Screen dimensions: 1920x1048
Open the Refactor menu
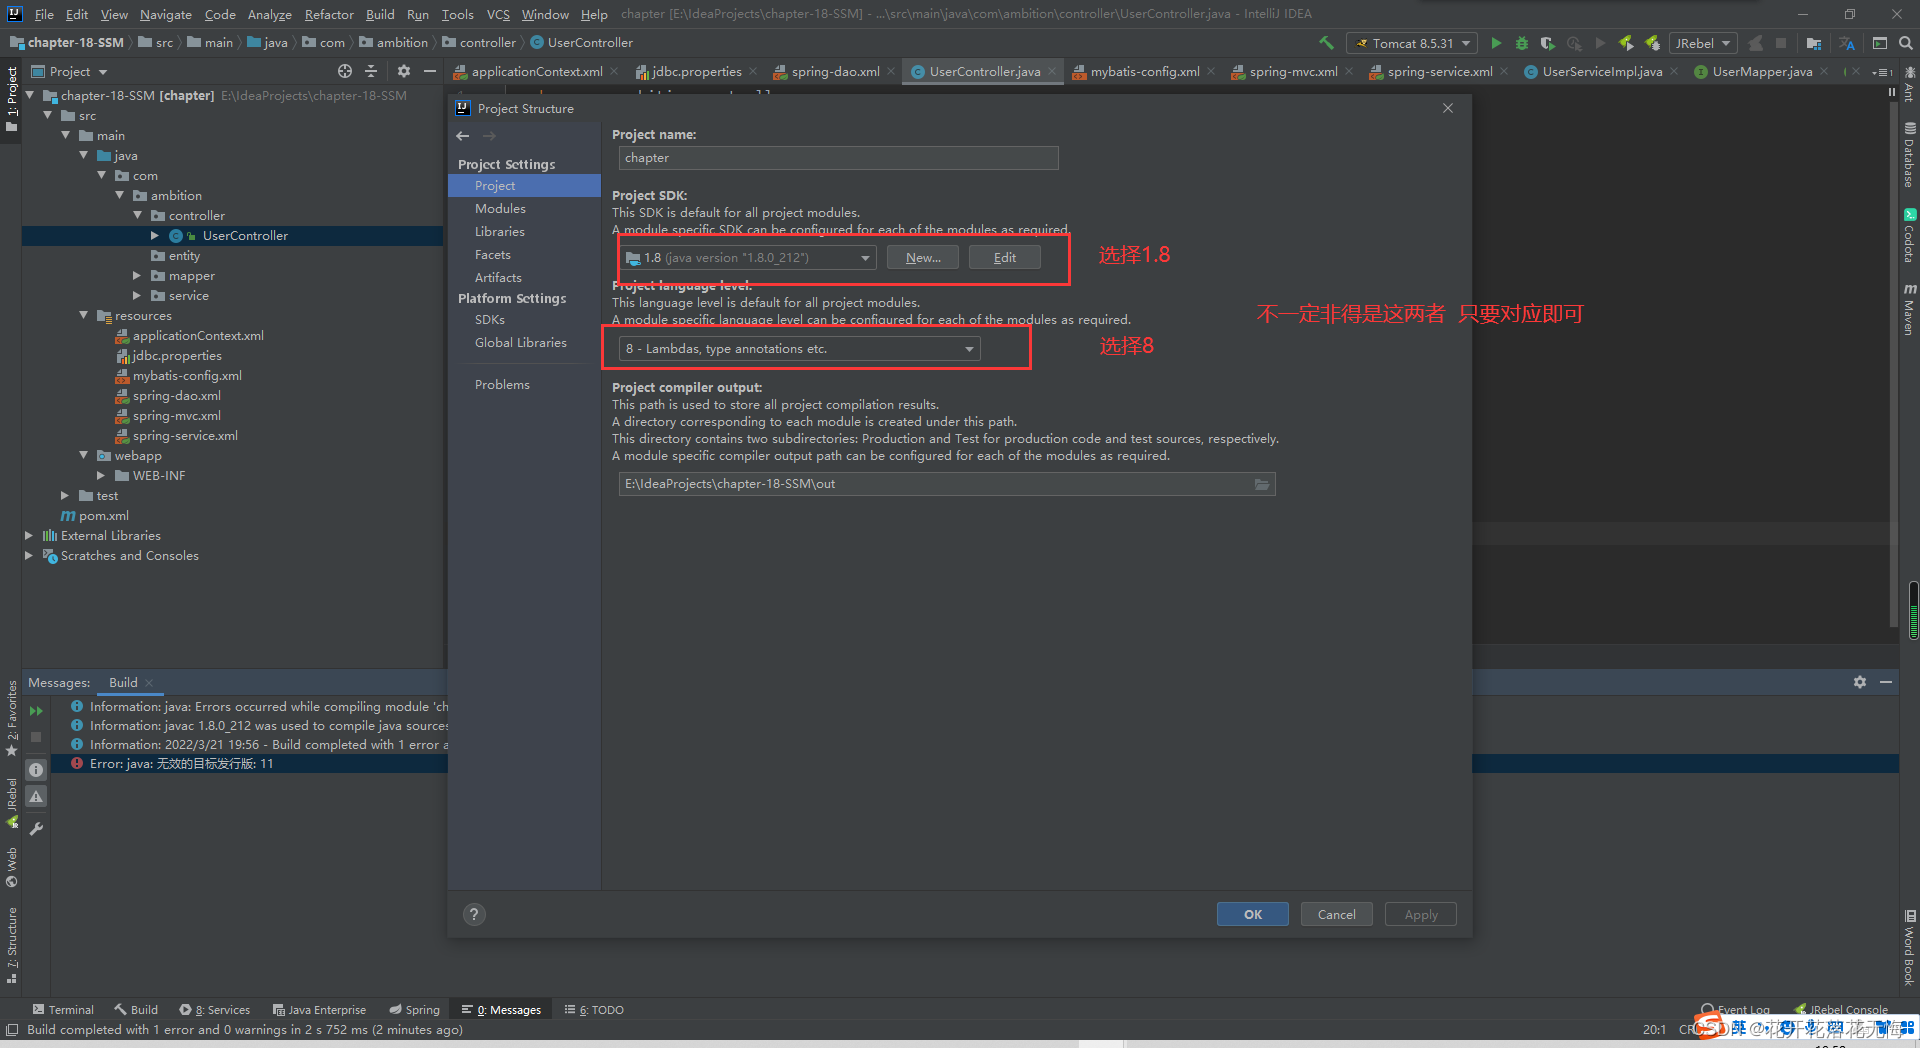click(x=329, y=14)
